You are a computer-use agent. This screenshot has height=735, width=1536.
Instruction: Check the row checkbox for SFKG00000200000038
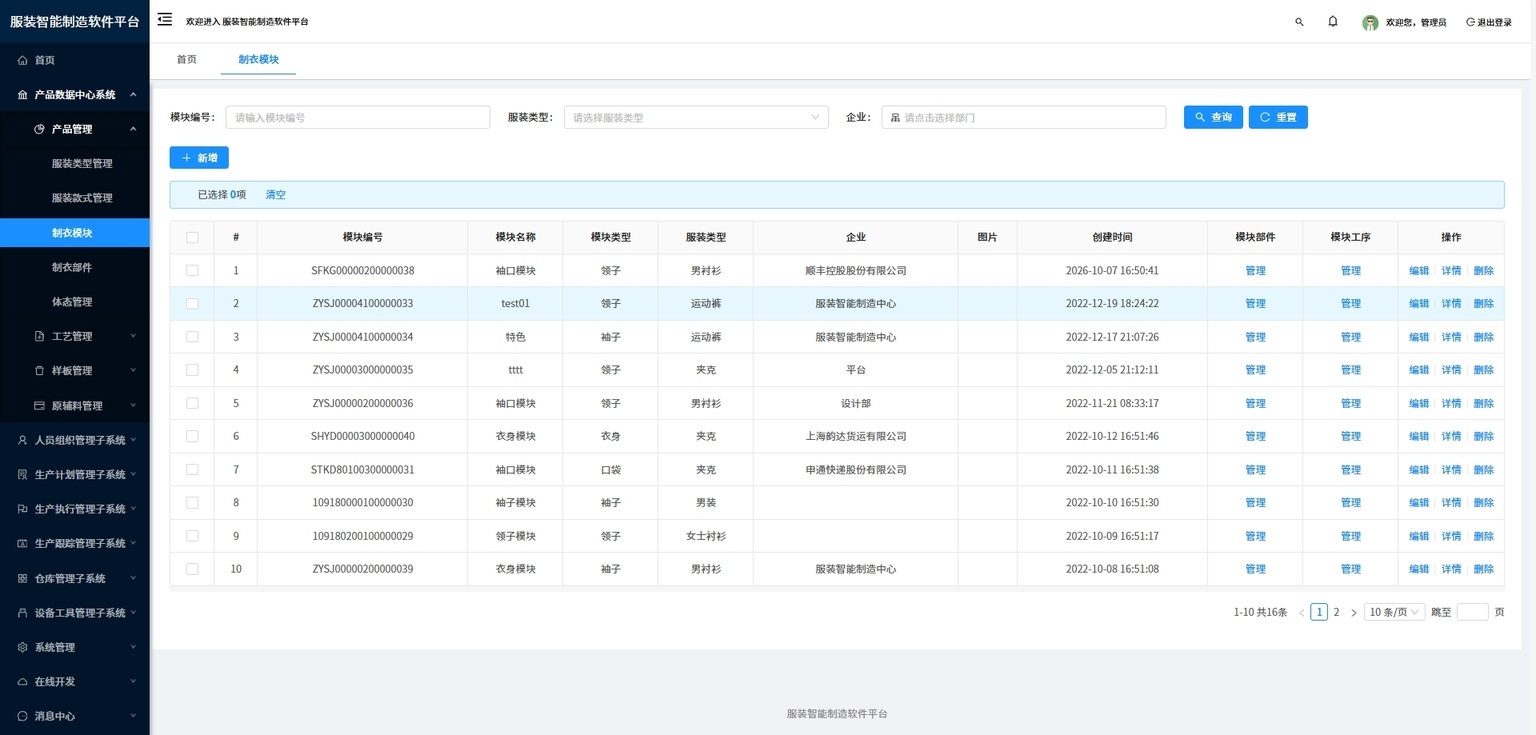[x=192, y=270]
